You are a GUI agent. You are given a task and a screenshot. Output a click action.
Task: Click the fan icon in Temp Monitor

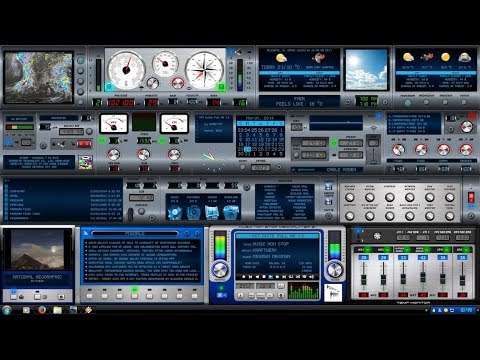click(377, 236)
